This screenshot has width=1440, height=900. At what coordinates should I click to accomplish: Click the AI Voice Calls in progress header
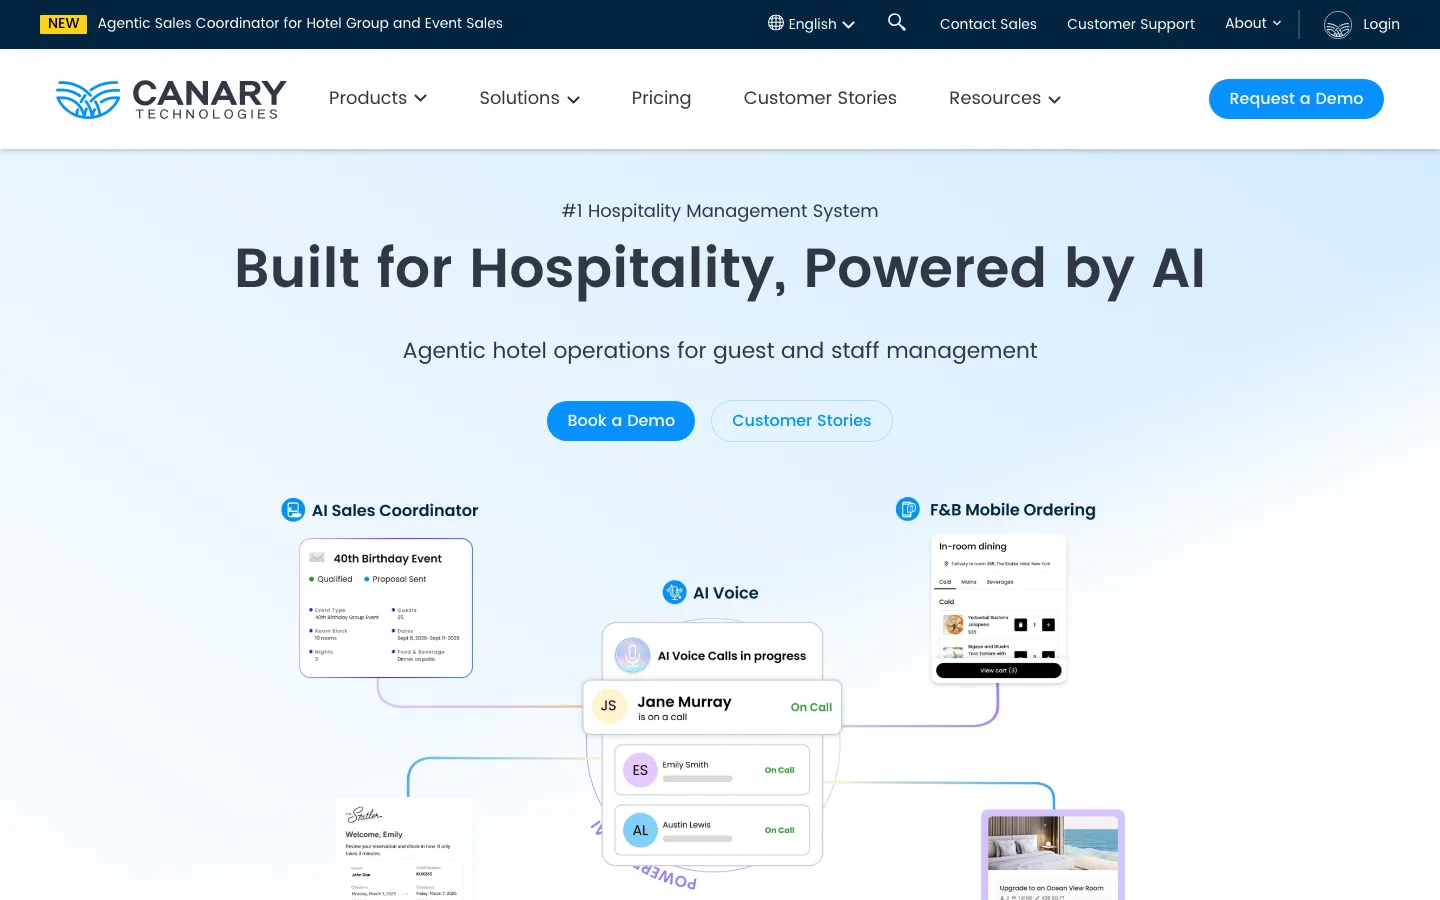(732, 656)
